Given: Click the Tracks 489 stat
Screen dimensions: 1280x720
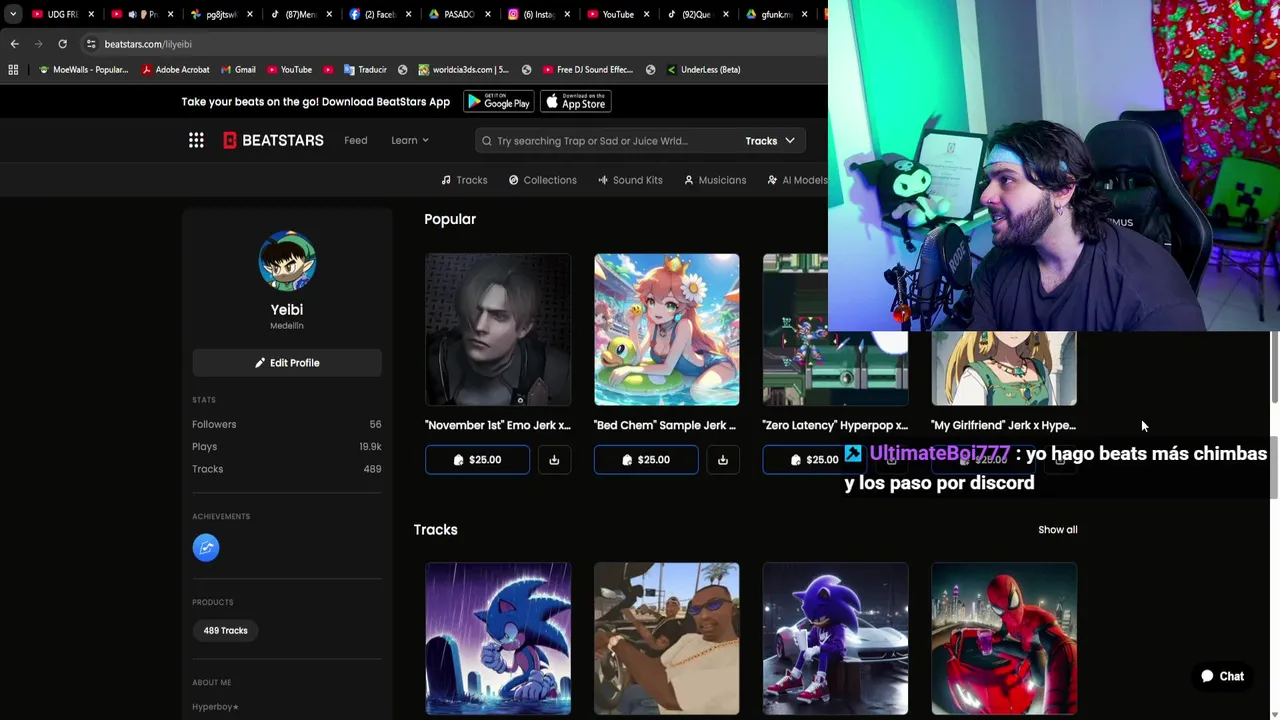Looking at the screenshot, I should pyautogui.click(x=287, y=469).
